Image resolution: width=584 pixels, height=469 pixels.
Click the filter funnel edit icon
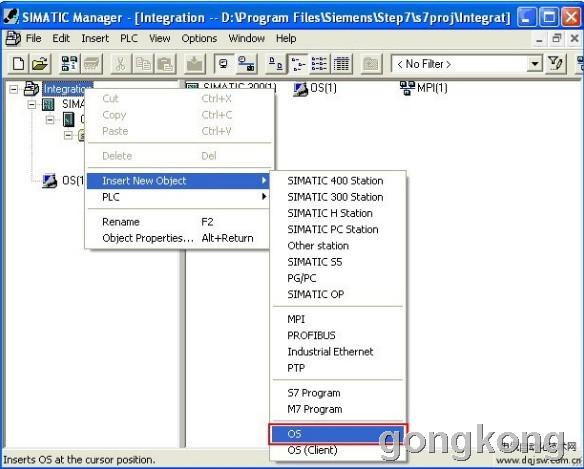click(556, 64)
